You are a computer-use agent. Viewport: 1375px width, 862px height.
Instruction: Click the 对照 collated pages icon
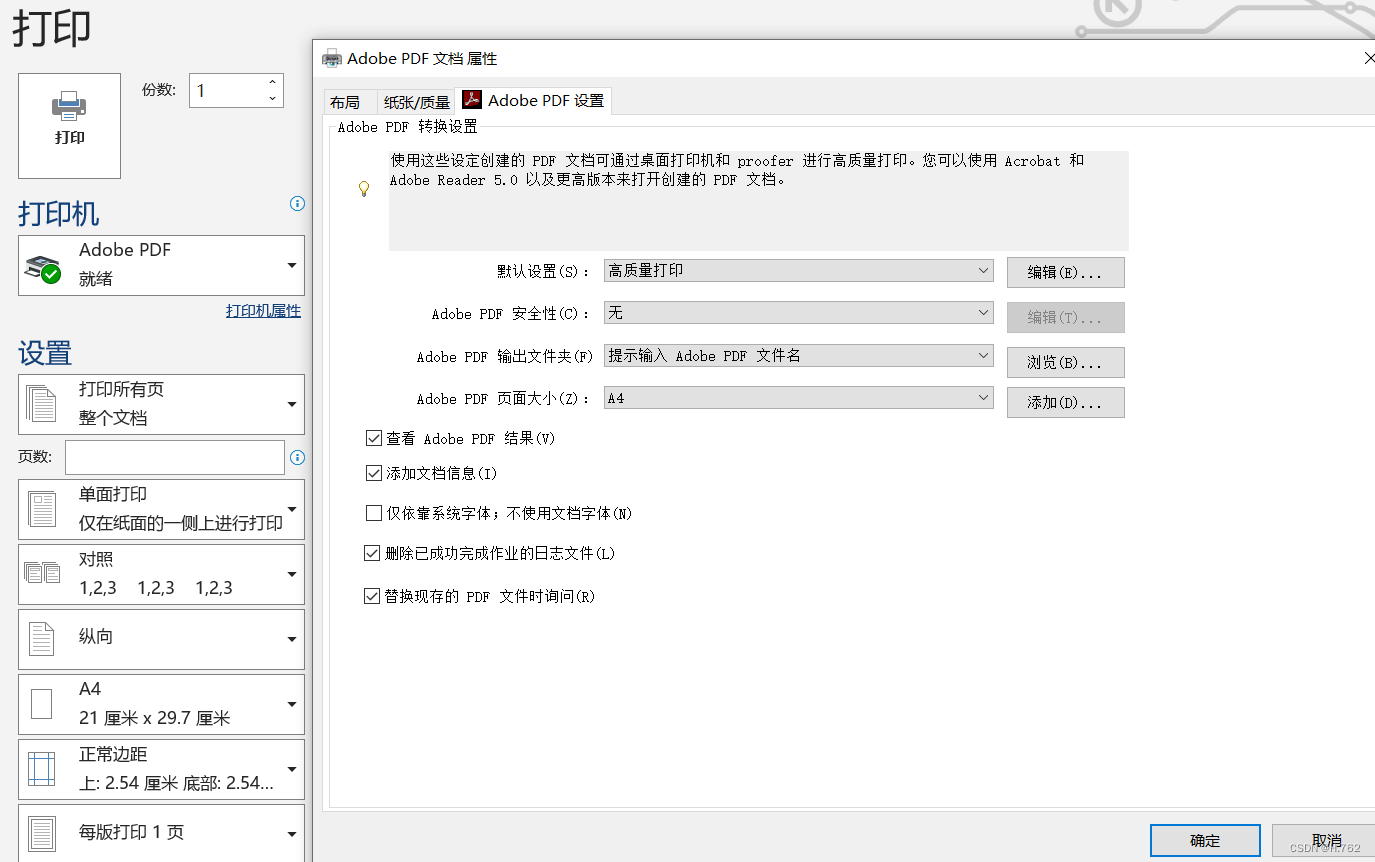[42, 573]
